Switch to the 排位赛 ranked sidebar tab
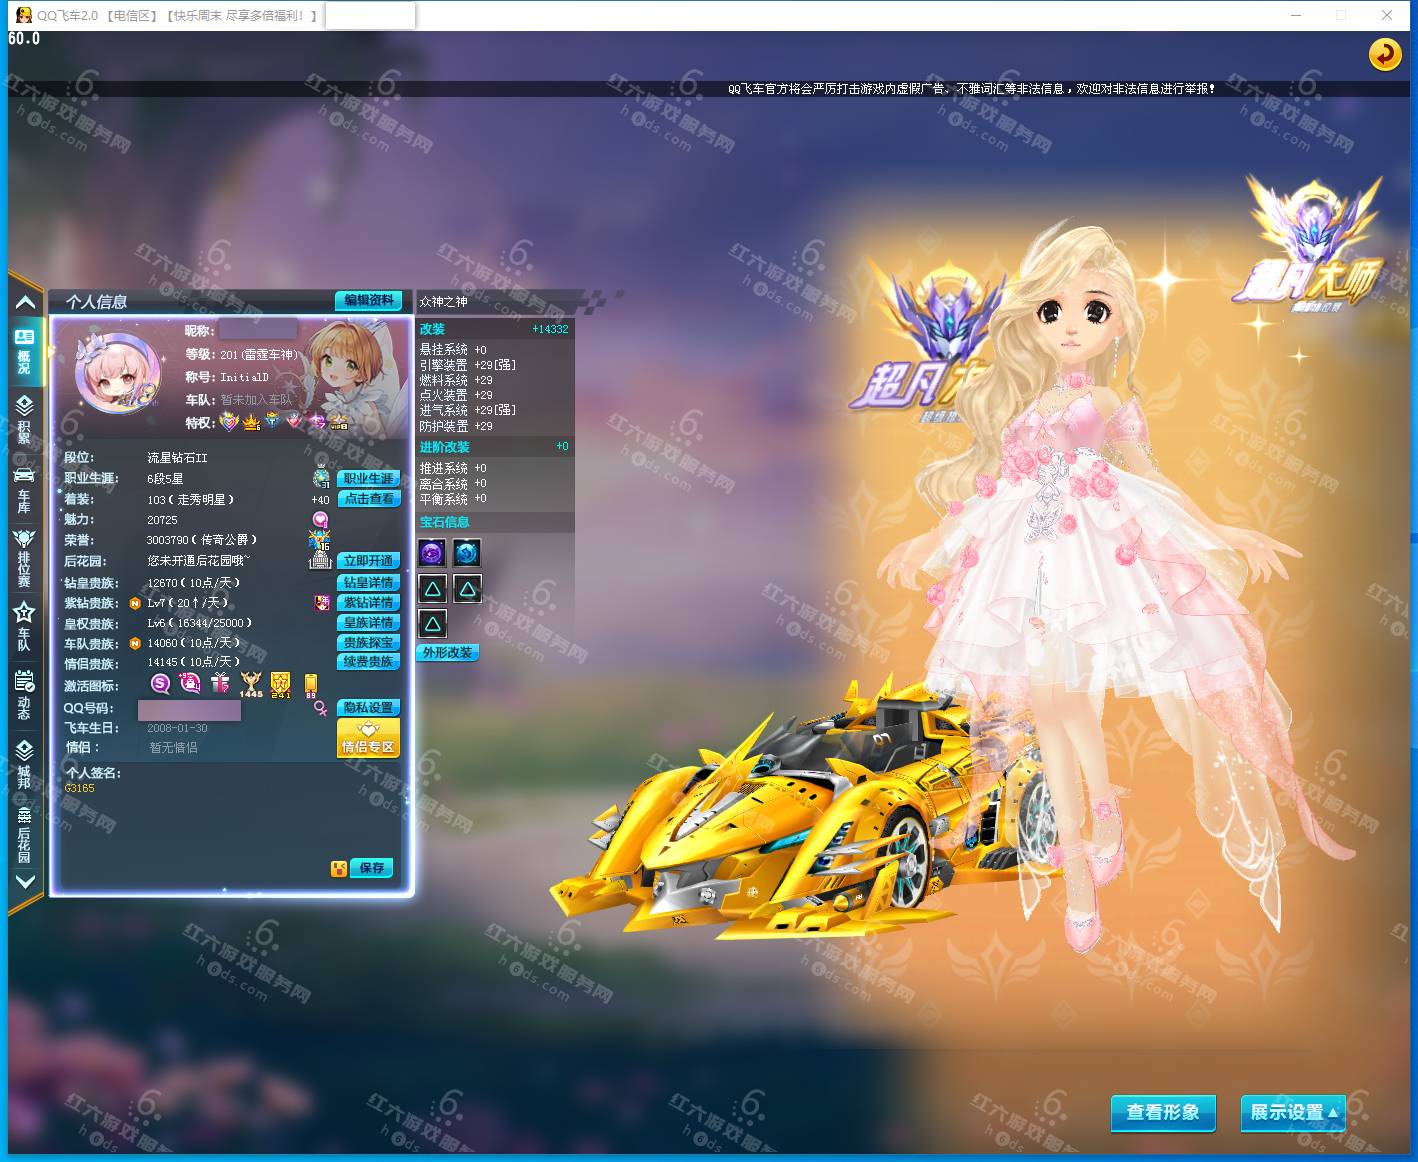 [24, 557]
